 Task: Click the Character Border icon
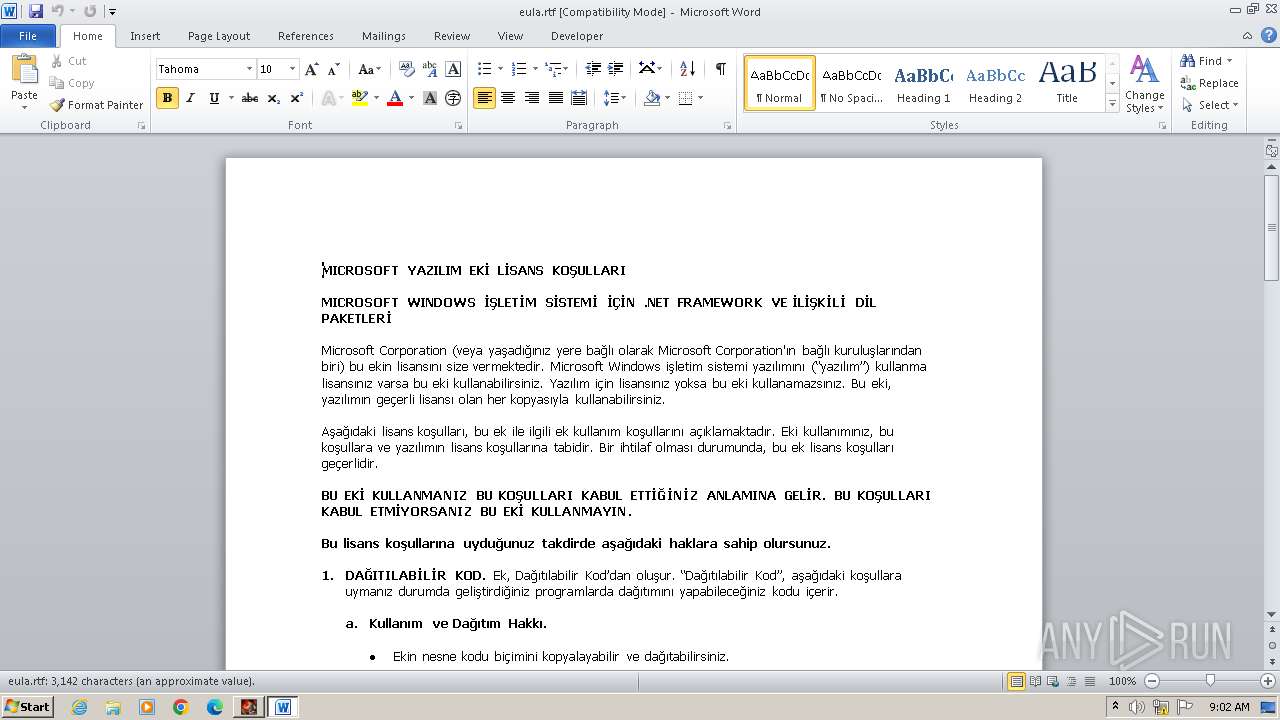453,69
